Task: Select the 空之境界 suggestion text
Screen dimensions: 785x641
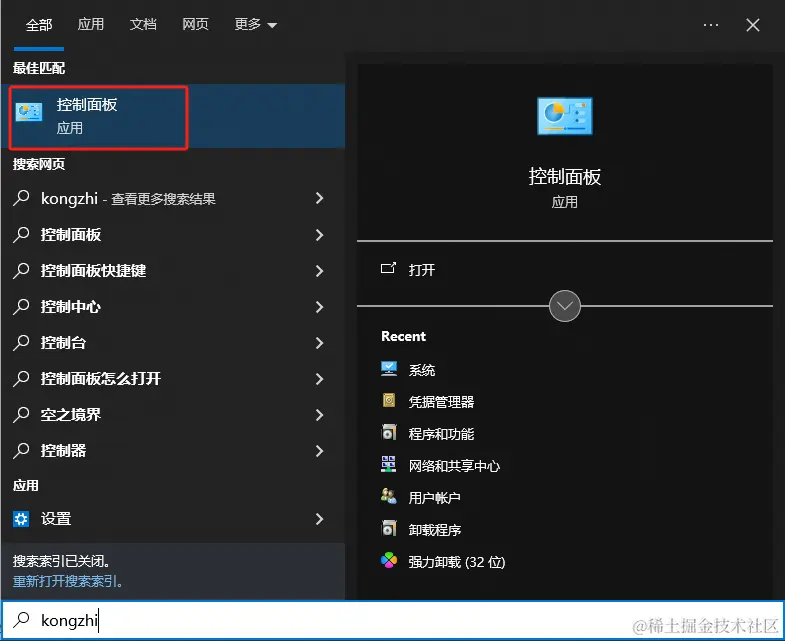Action: pyautogui.click(x=71, y=415)
